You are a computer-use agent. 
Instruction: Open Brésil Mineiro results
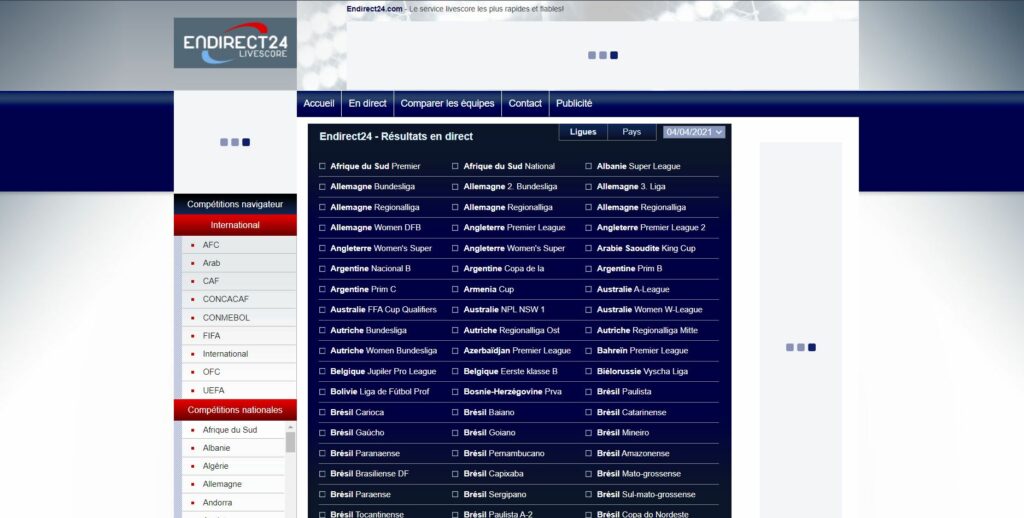[623, 433]
